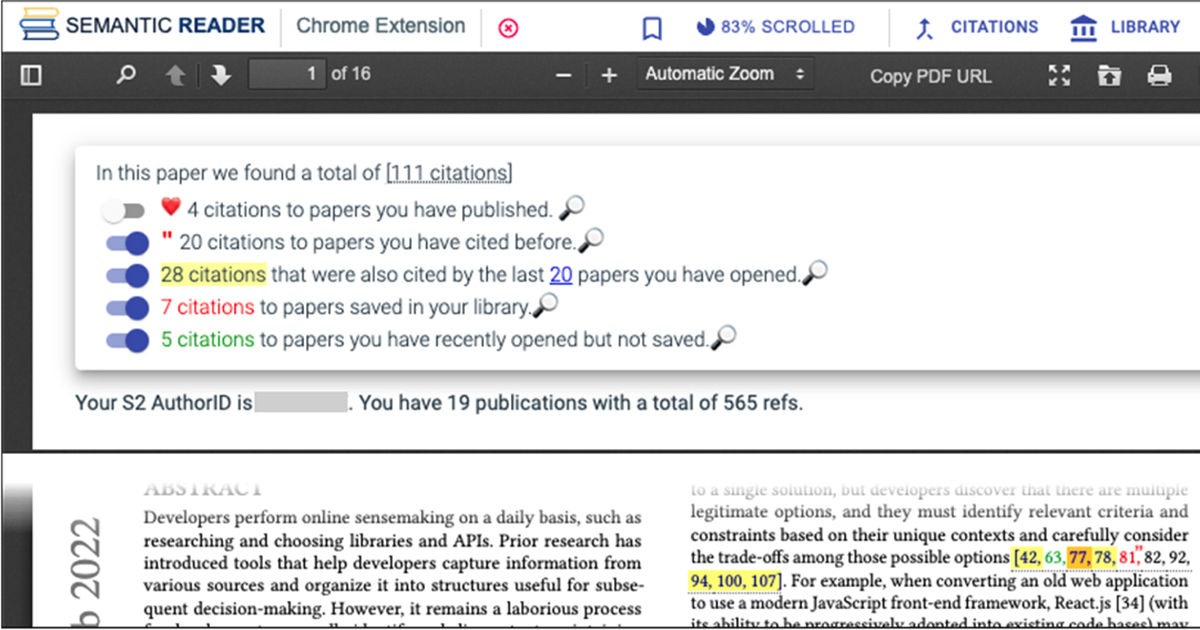Turn off papers saved in library toggle
Screen dimensions: 1200x630
tap(127, 308)
